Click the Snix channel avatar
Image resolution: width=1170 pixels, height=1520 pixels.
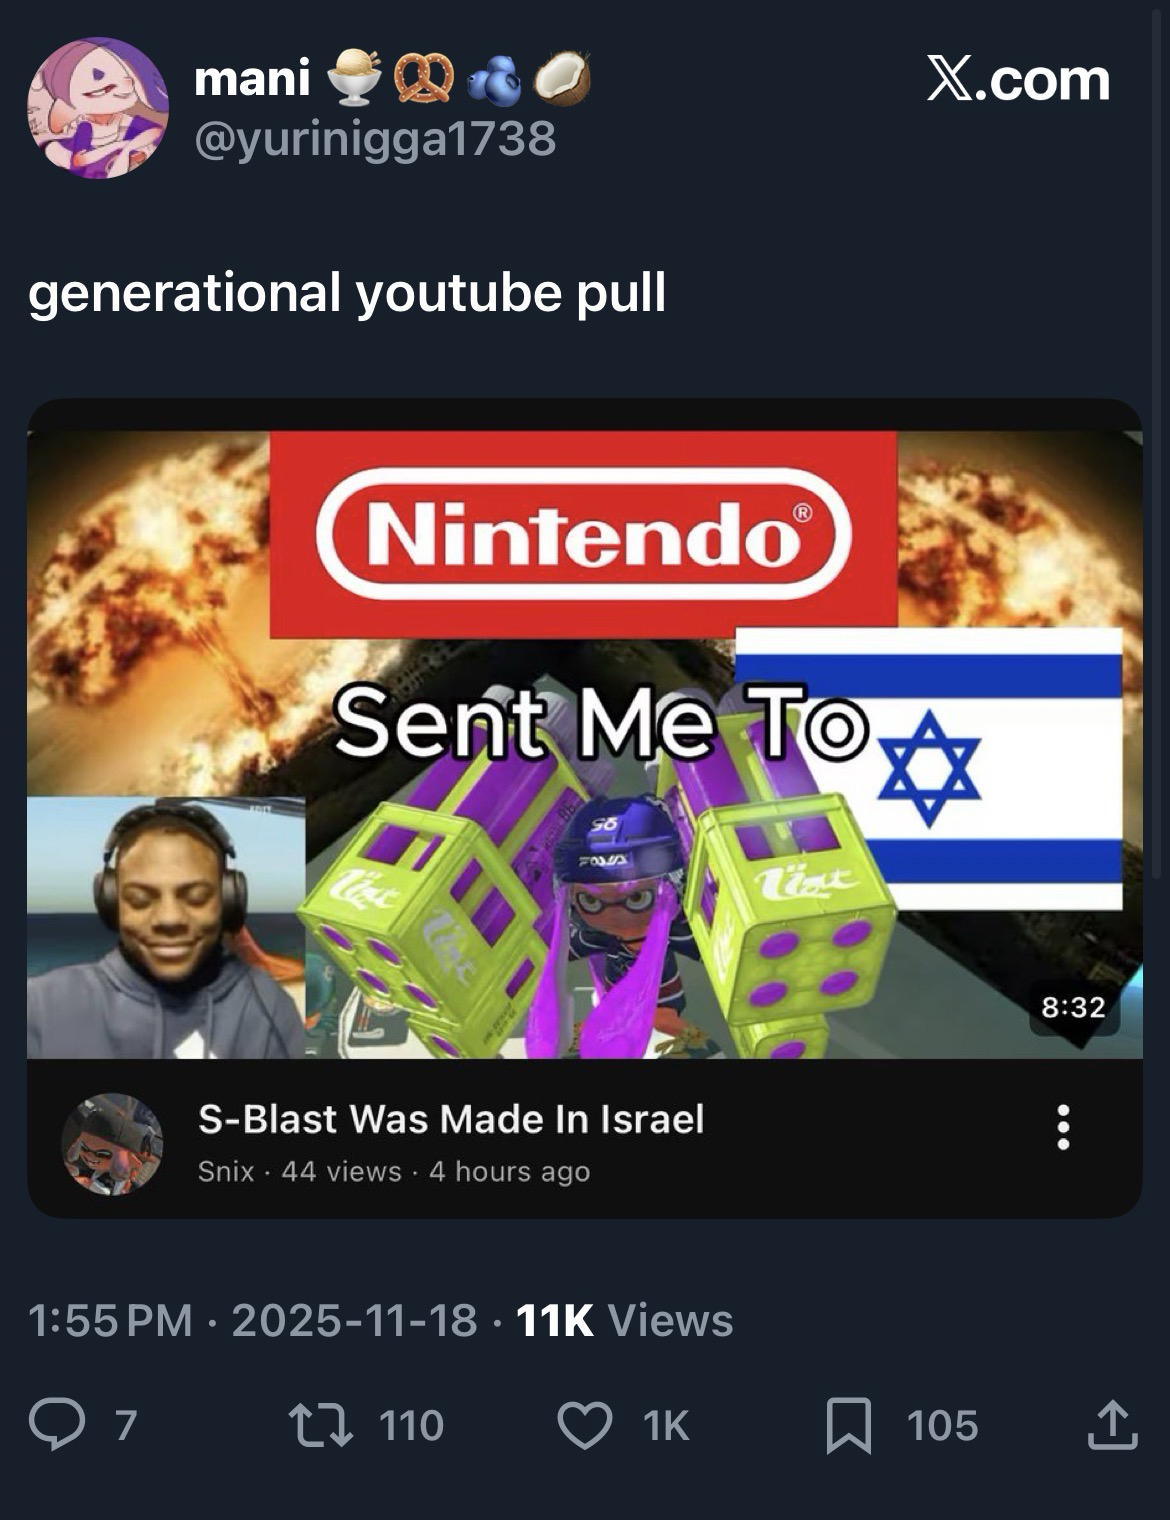point(112,1143)
